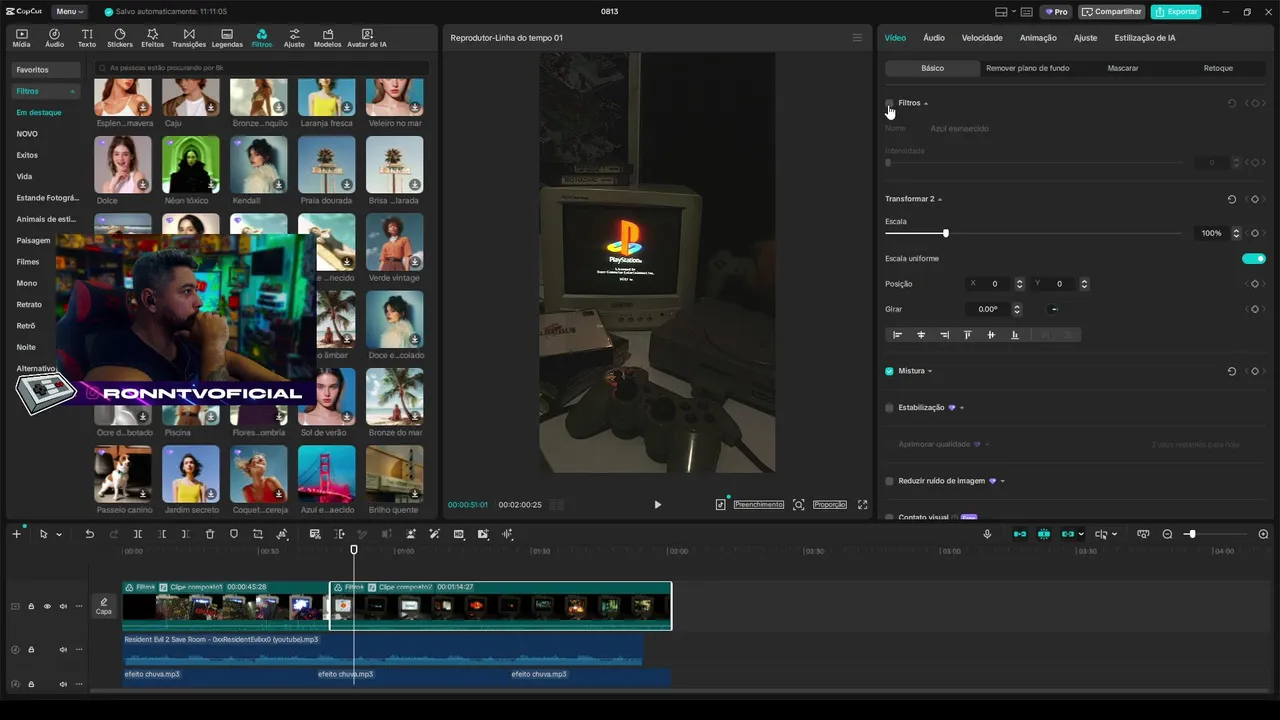Uncheck the Mistura checkbox
This screenshot has height=720, width=1280.
click(889, 371)
